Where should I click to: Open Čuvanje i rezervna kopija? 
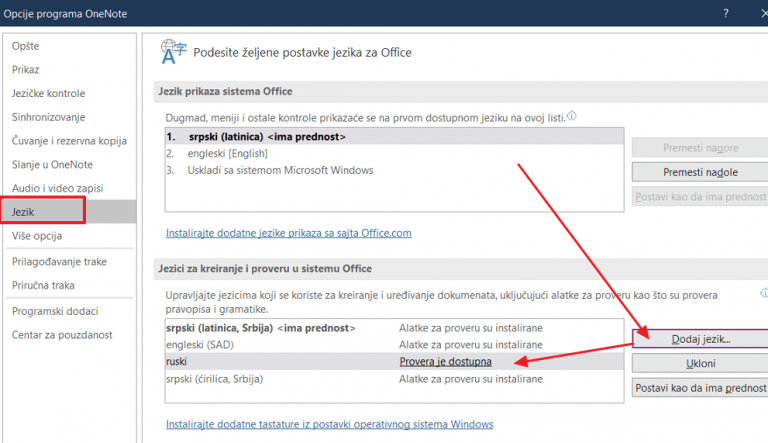(69, 141)
